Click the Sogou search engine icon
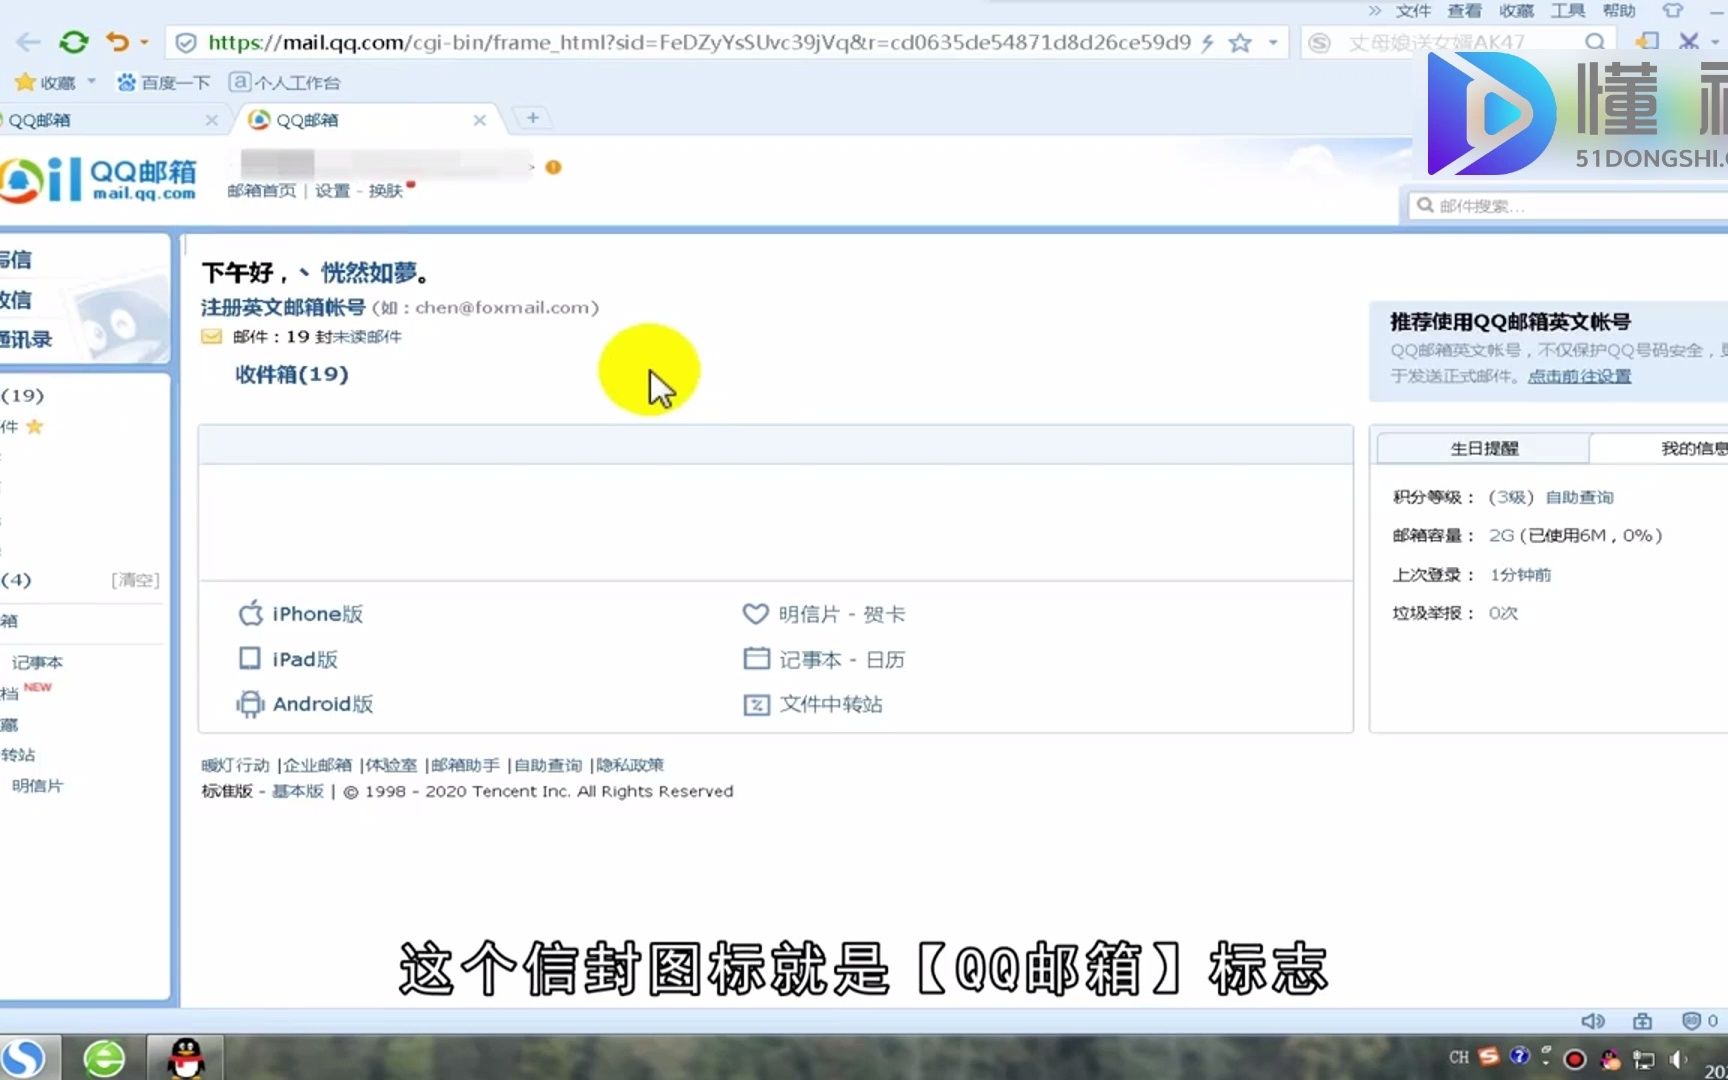The image size is (1728, 1080). point(1320,42)
